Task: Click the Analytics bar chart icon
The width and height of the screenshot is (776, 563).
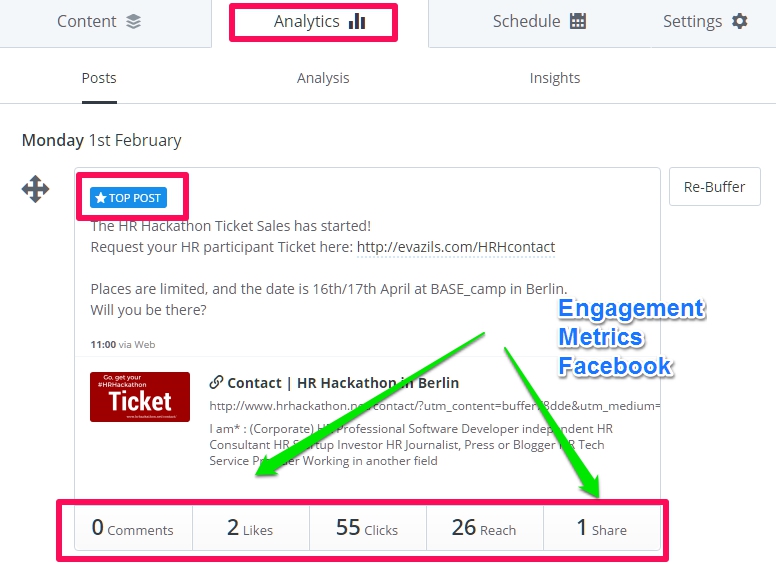Action: pos(357,22)
